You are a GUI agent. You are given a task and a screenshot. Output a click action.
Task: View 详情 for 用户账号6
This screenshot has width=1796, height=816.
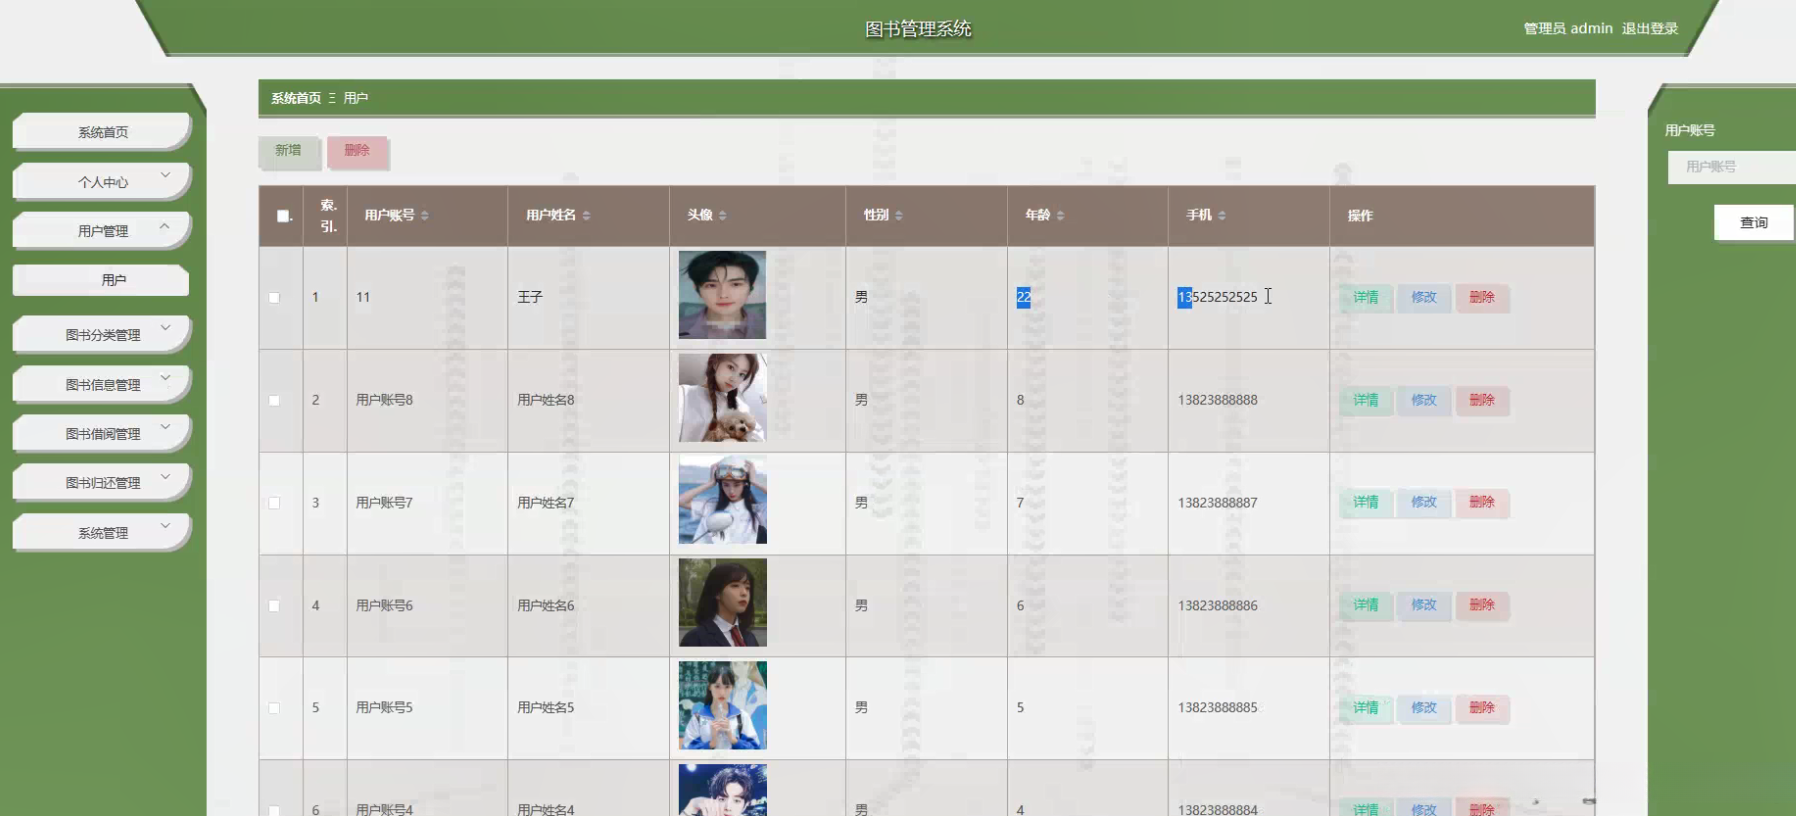[1366, 605]
